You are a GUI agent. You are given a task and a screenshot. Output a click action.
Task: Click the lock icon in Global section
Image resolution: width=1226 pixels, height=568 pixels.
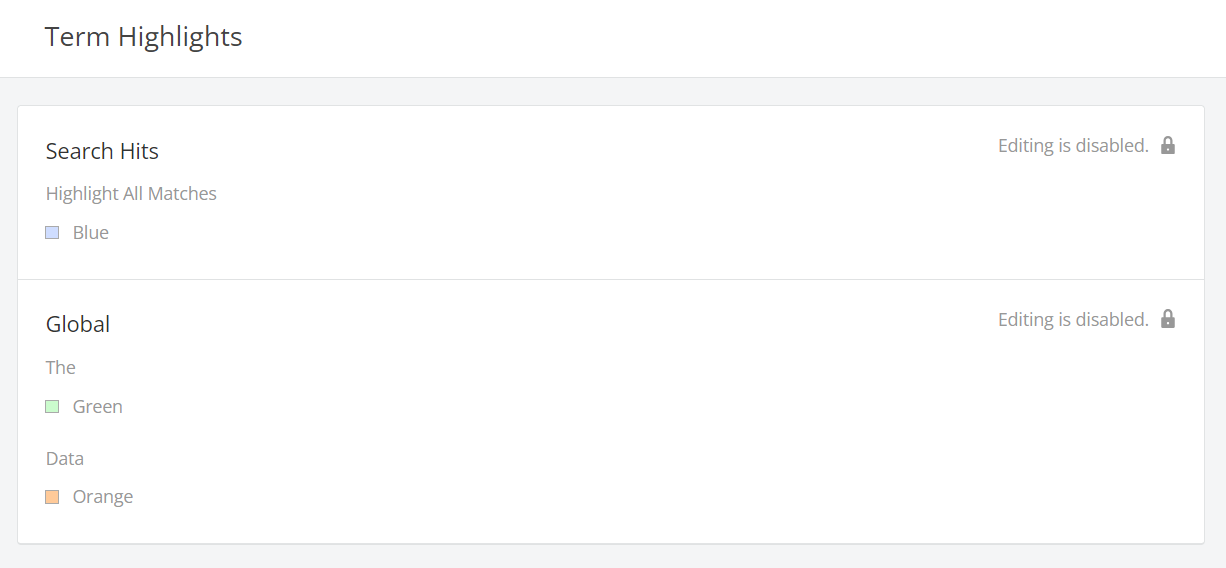click(x=1168, y=319)
